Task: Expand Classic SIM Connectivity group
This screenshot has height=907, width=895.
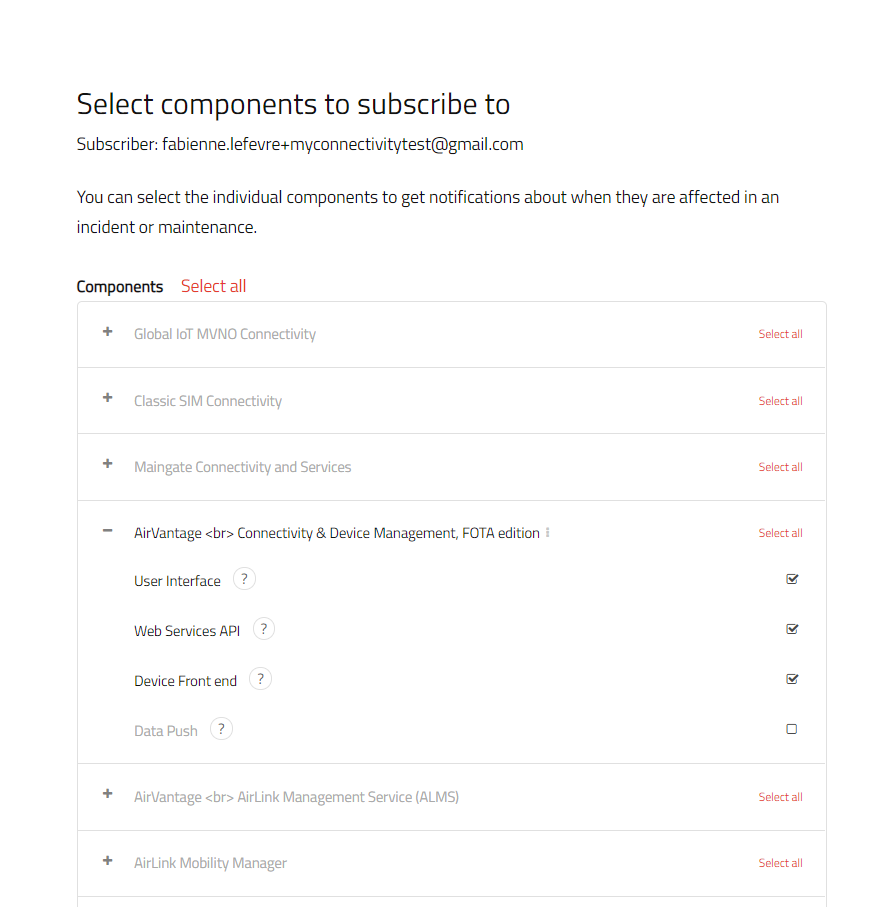Action: coord(108,398)
